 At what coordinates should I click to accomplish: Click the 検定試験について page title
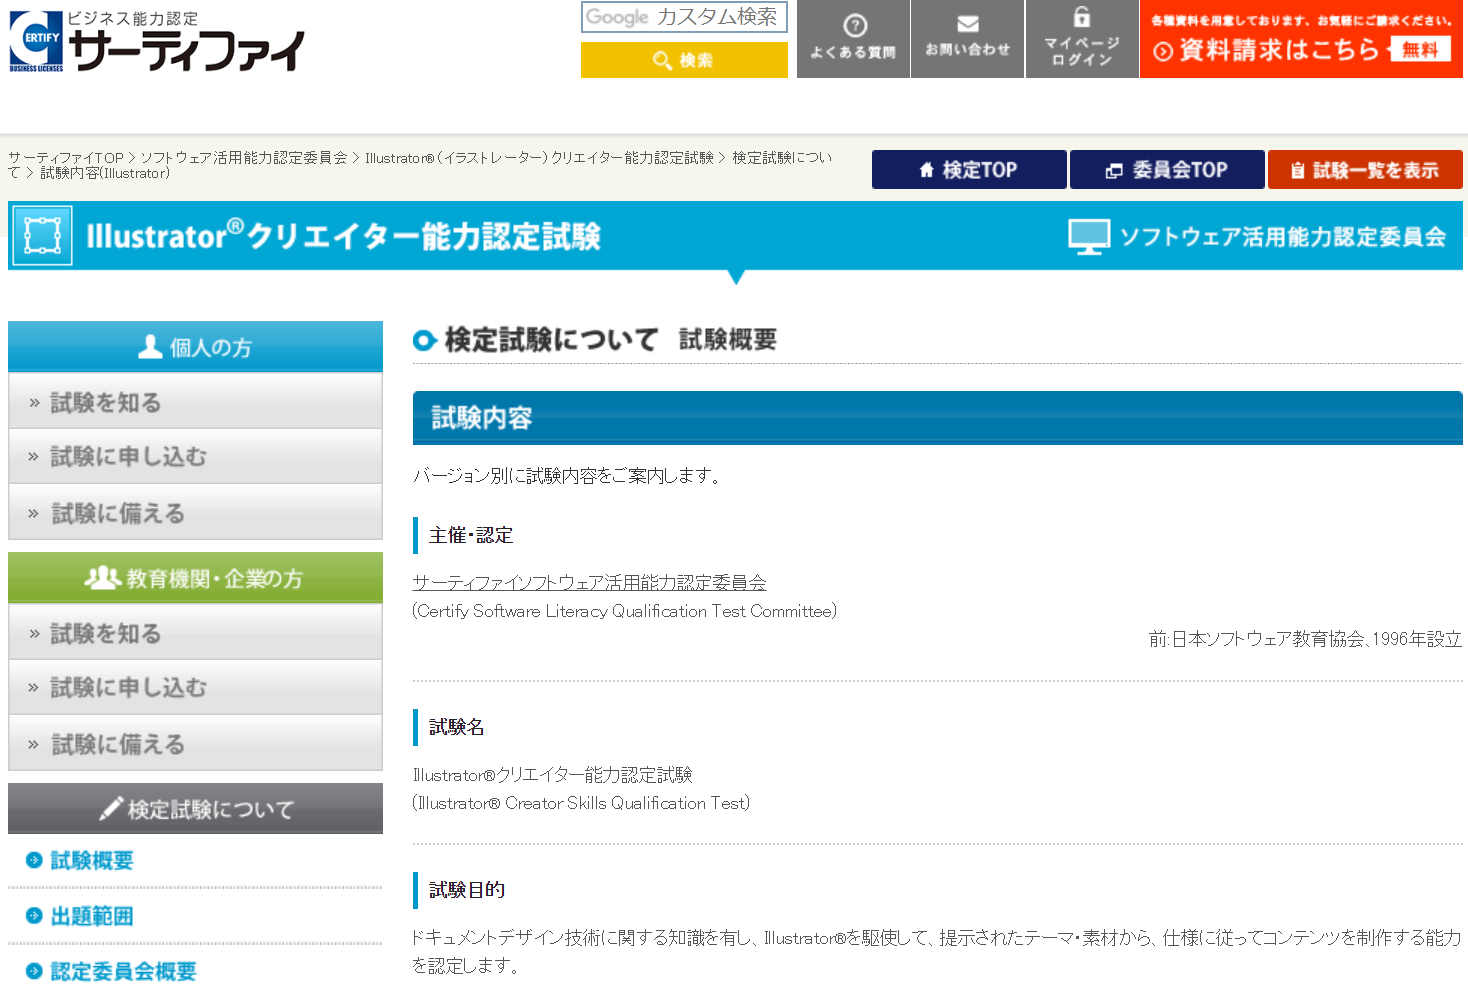[x=551, y=340]
